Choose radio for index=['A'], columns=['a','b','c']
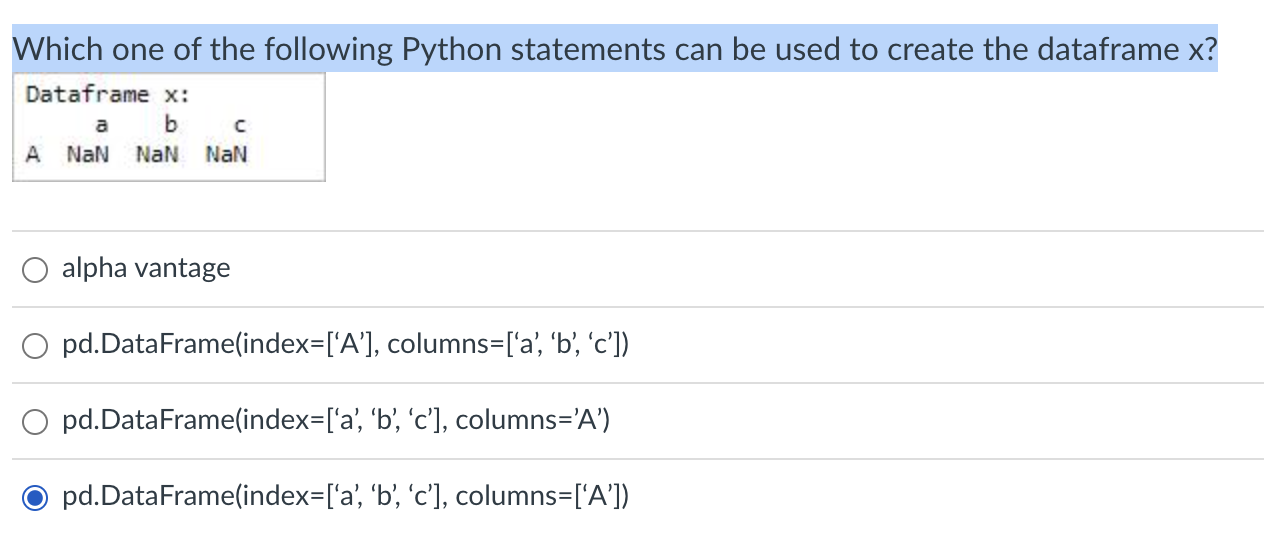 (35, 346)
